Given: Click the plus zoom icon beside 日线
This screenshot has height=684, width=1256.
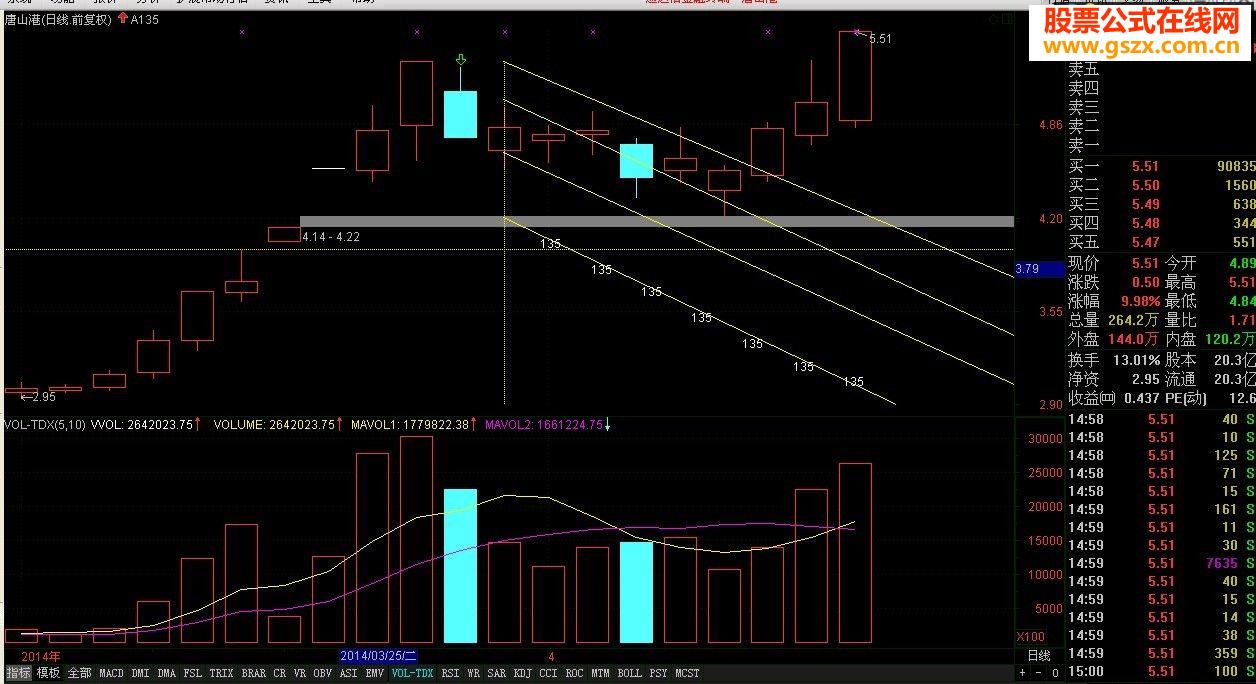Looking at the screenshot, I should 1020,673.
